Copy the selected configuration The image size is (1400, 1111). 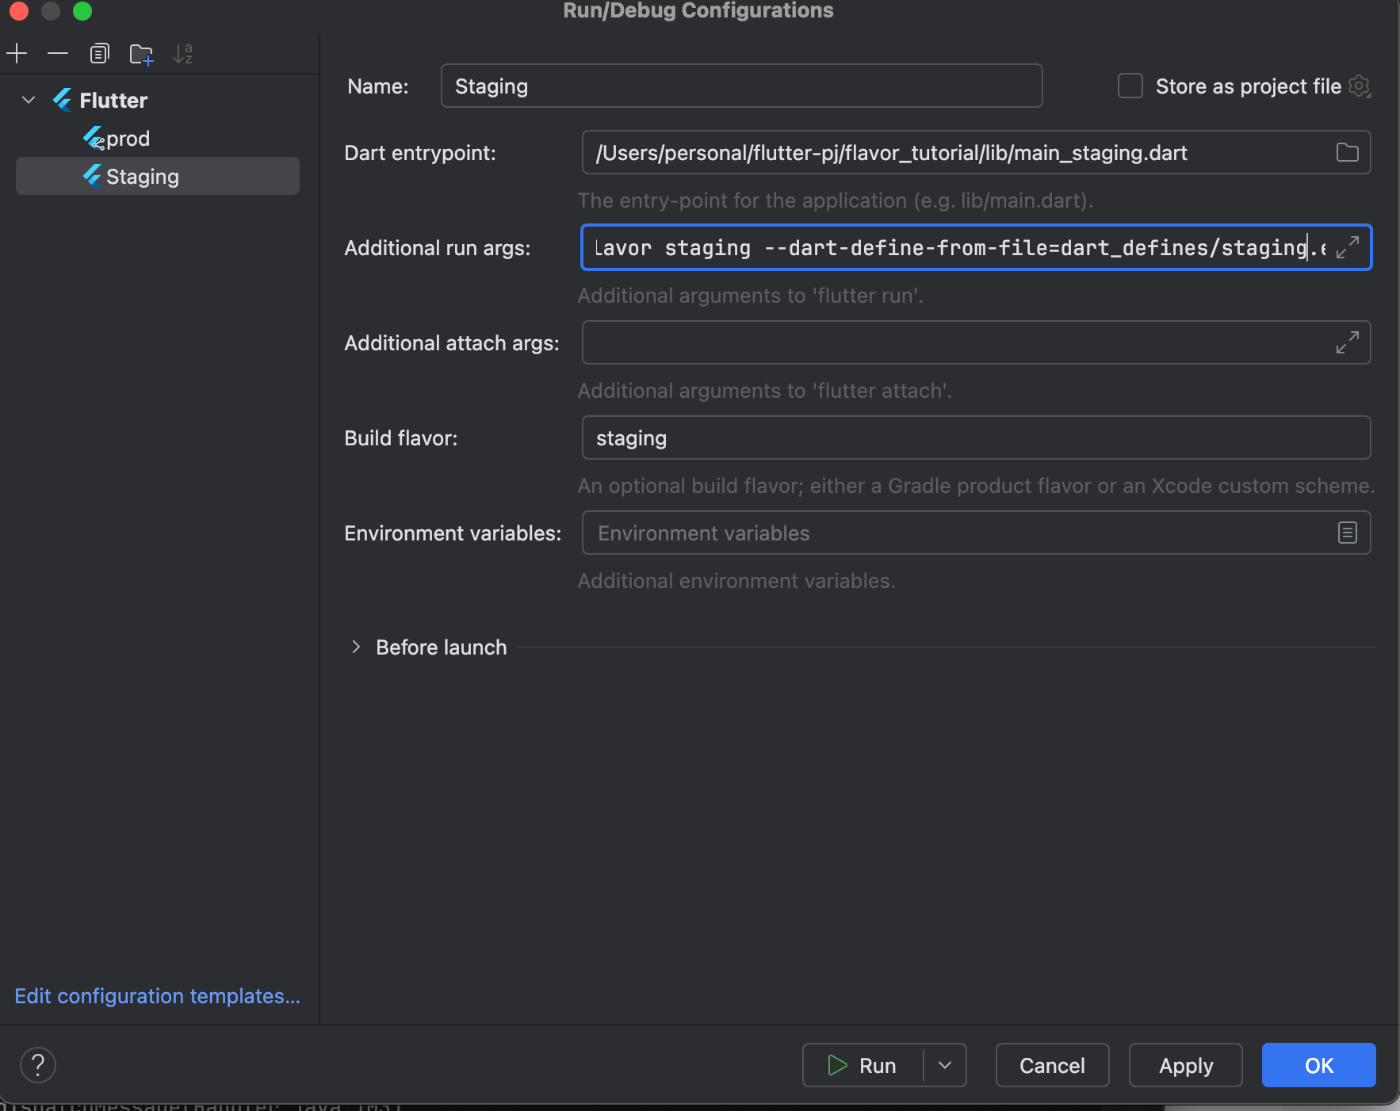click(x=99, y=53)
